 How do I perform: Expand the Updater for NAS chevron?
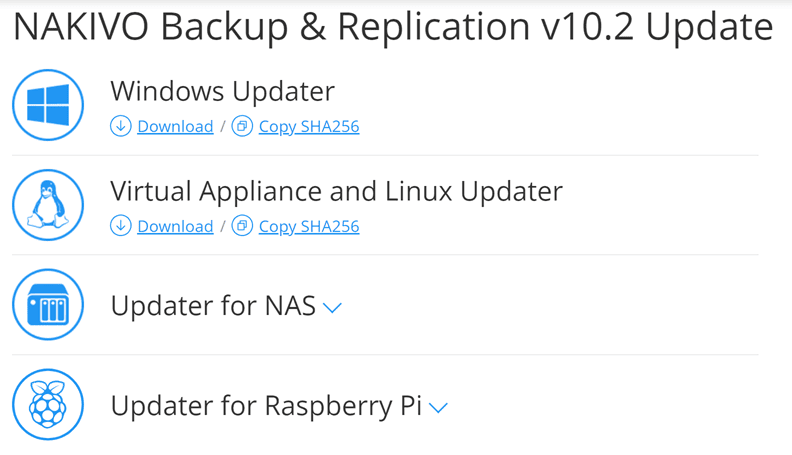(333, 308)
